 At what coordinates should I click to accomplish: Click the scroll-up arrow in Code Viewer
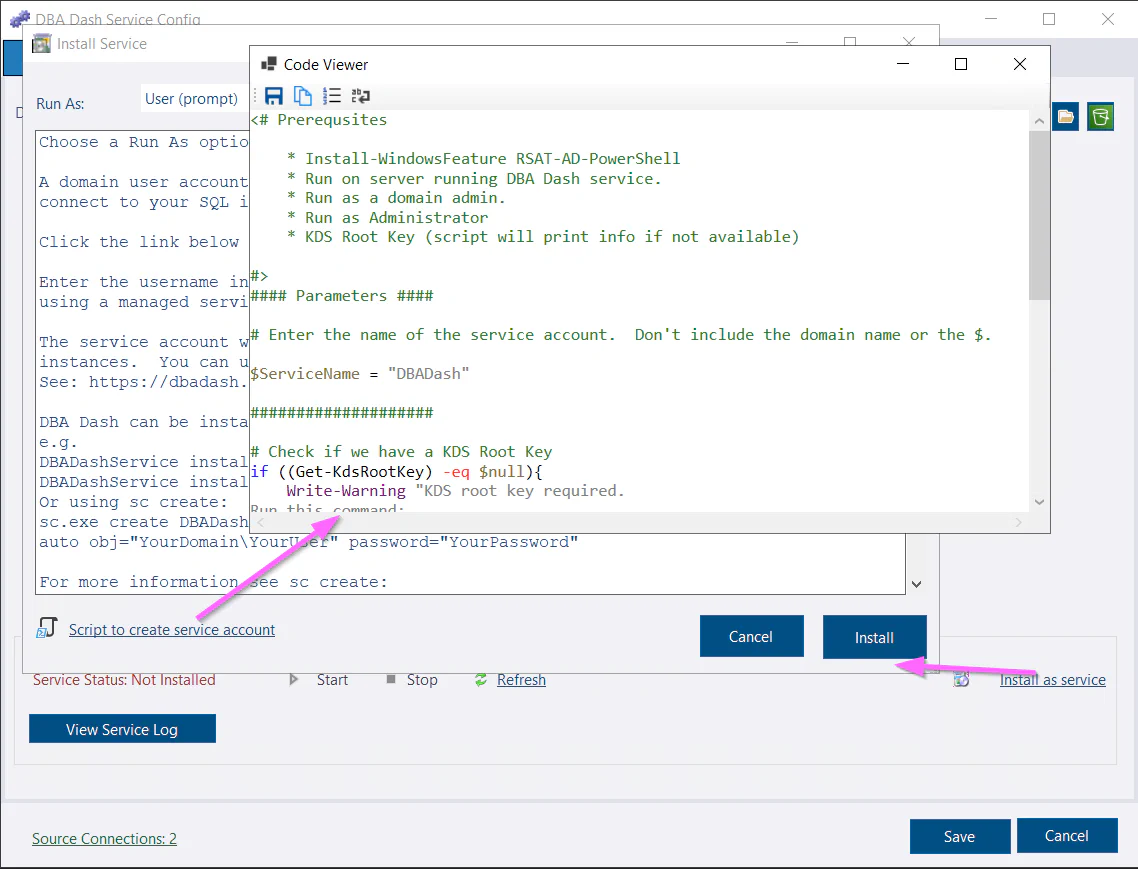click(1039, 121)
